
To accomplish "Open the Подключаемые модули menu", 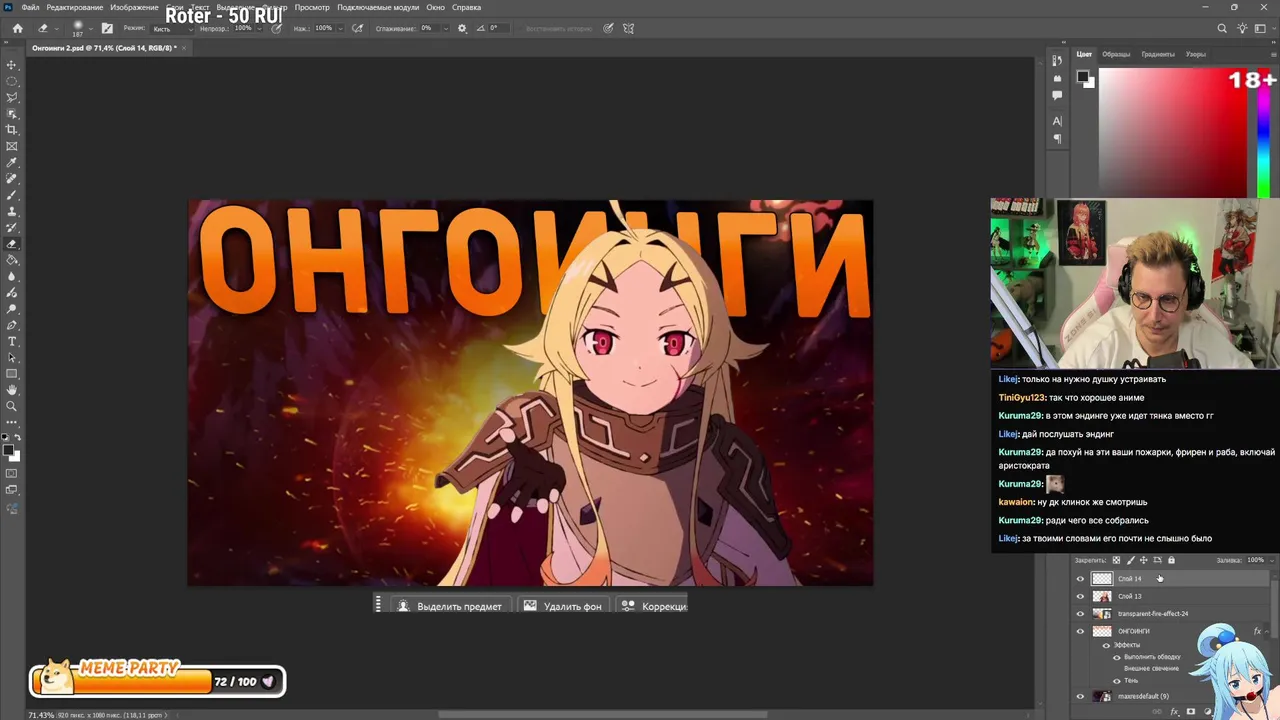I will 378,7.
